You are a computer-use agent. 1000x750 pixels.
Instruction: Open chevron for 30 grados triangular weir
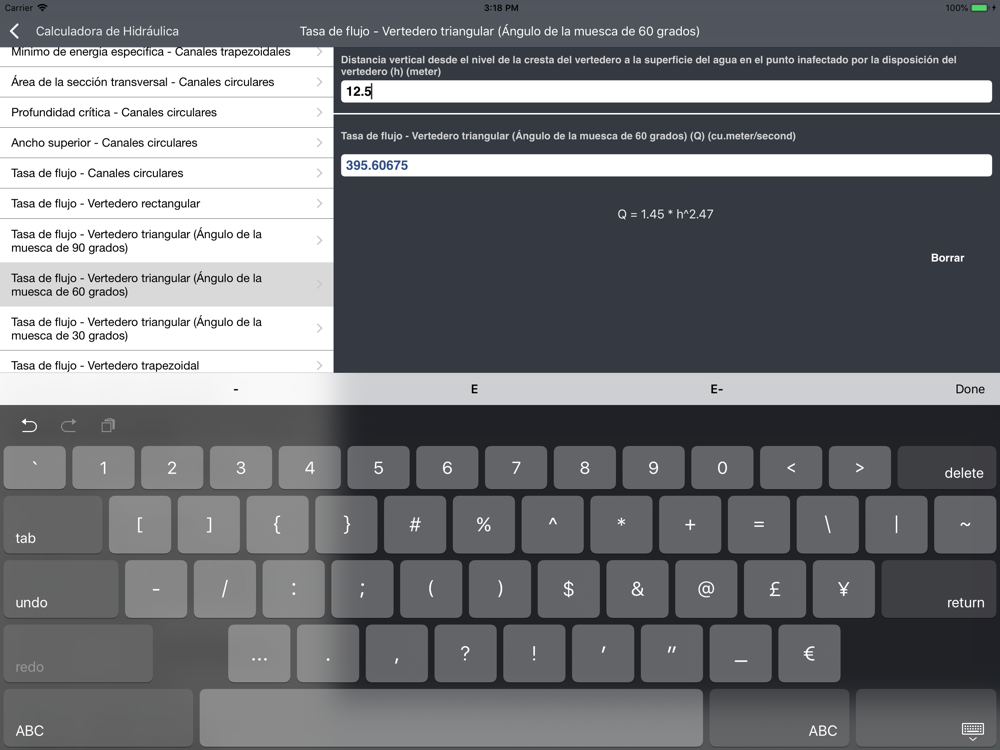320,328
